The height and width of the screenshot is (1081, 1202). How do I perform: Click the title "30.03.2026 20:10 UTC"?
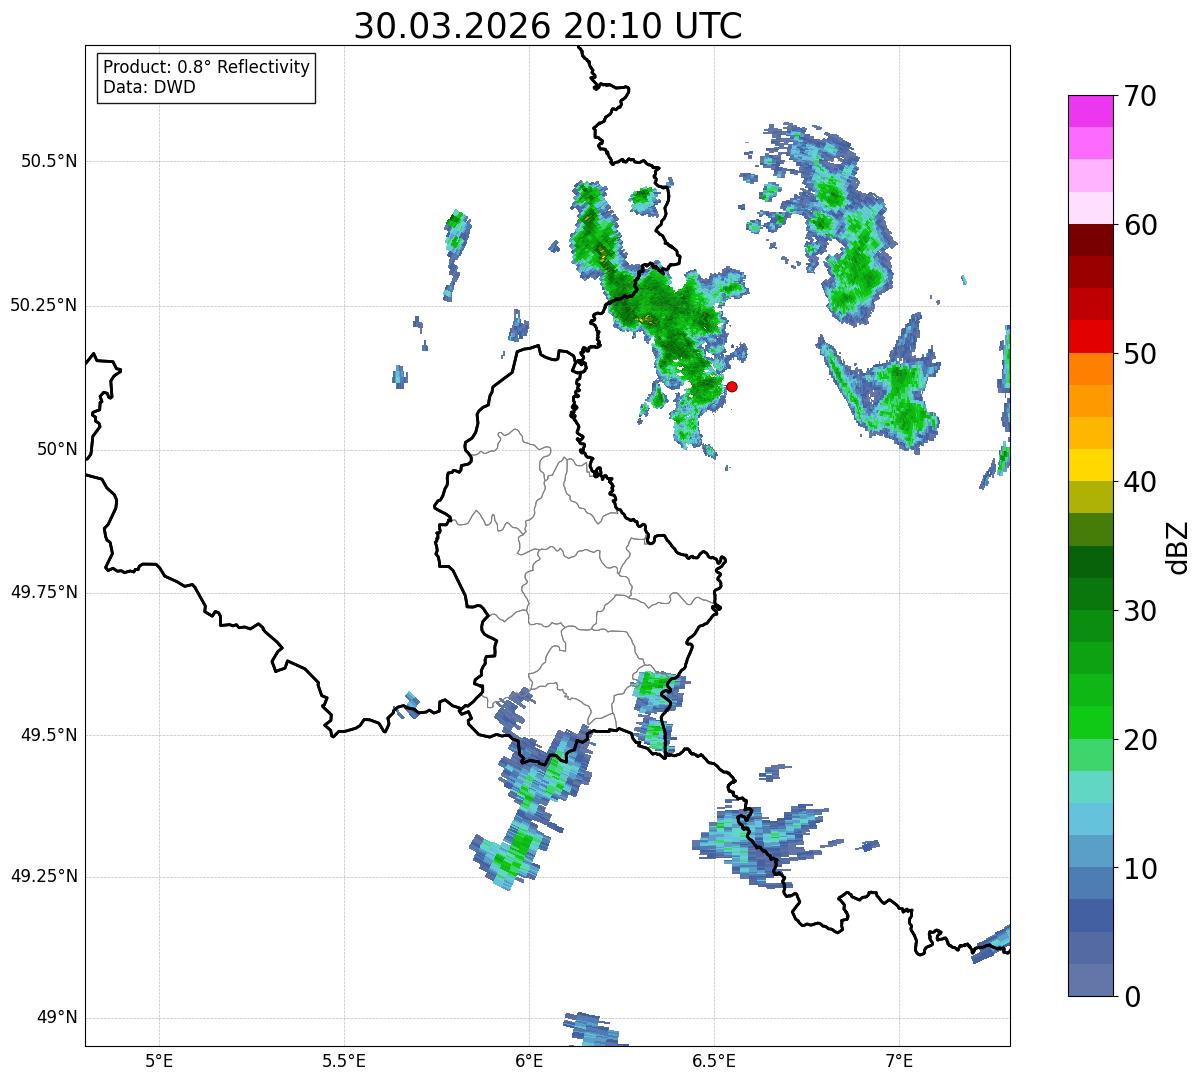point(548,26)
